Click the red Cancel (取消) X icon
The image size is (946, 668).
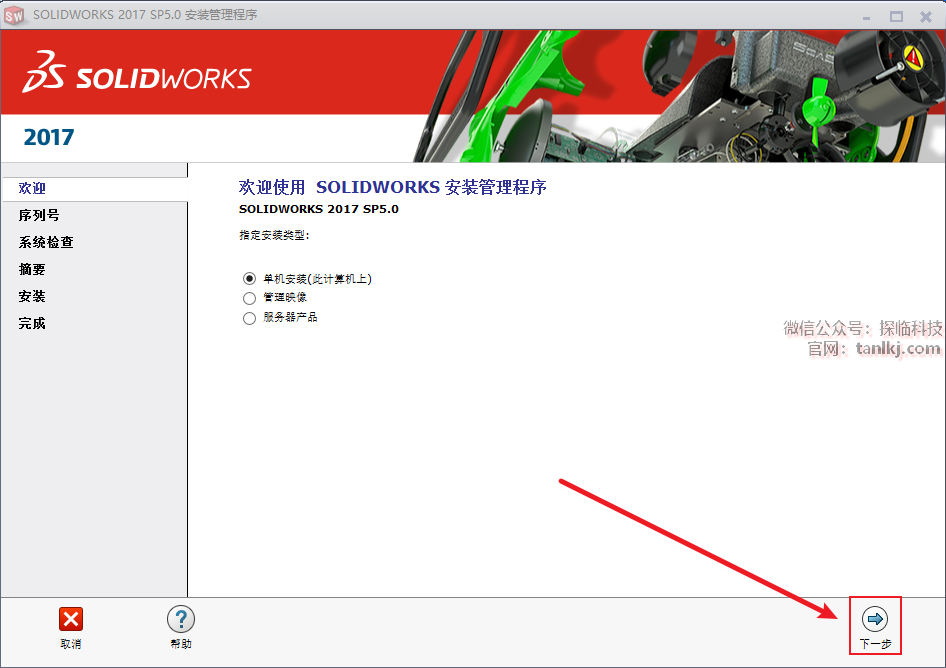pos(70,619)
